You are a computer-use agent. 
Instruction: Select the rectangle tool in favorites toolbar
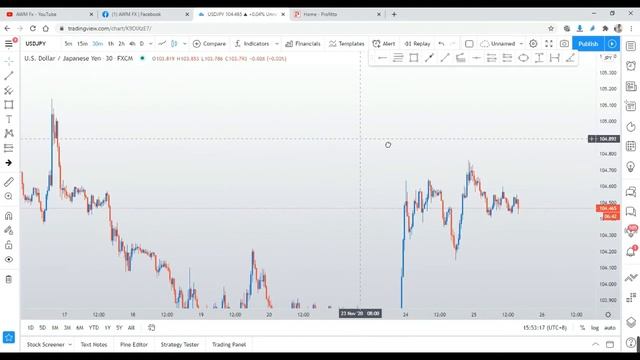point(413,58)
